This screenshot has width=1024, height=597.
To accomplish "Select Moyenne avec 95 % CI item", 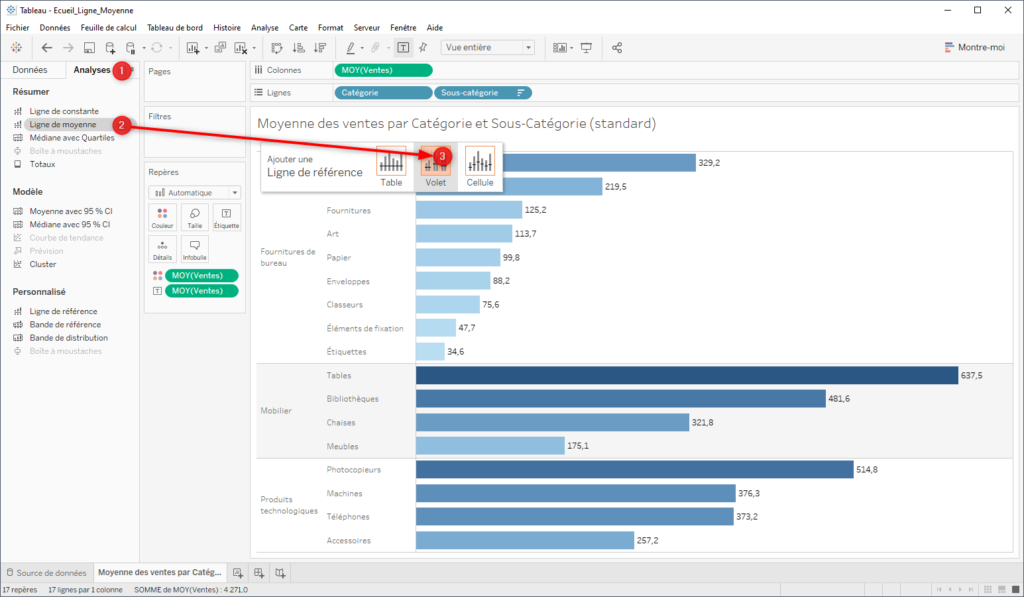I will point(71,211).
